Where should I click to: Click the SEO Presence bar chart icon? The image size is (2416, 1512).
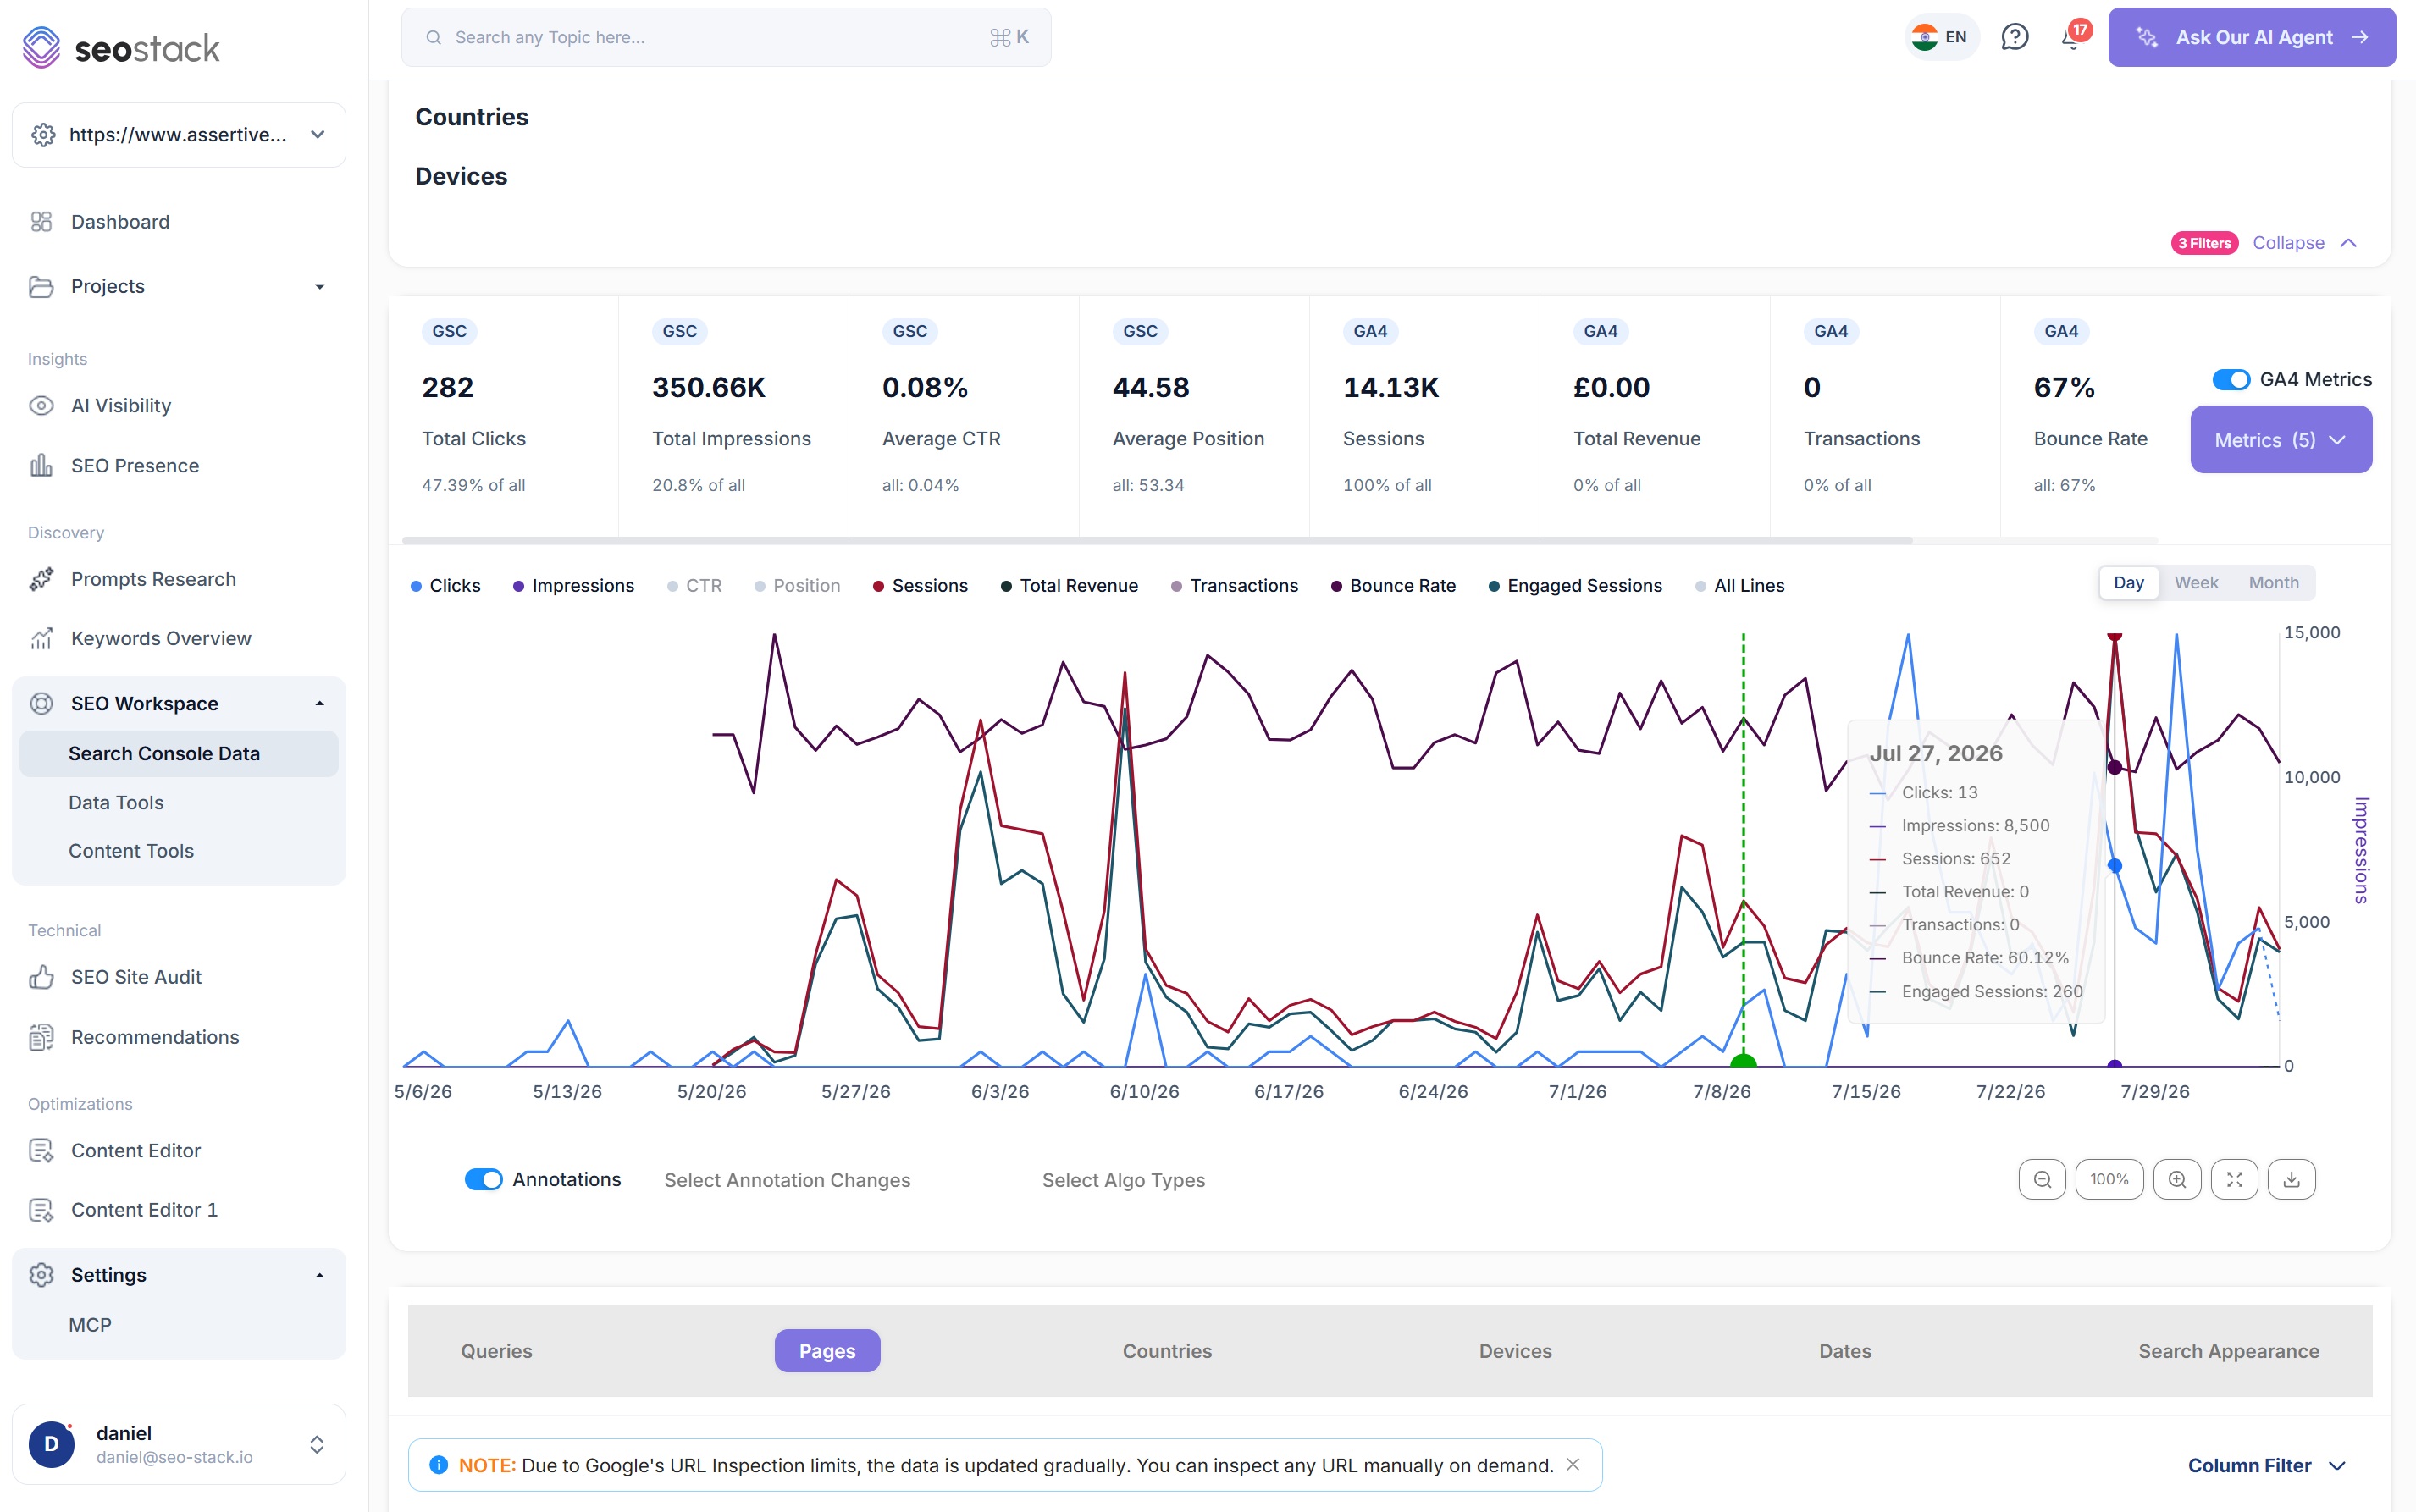pyautogui.click(x=41, y=466)
